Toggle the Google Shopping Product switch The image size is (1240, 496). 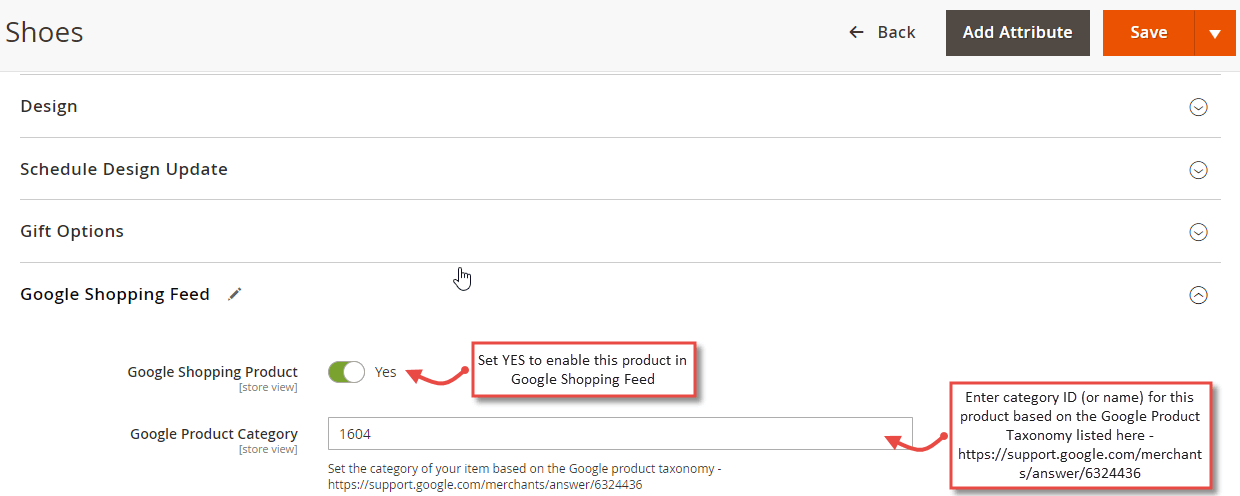point(346,372)
